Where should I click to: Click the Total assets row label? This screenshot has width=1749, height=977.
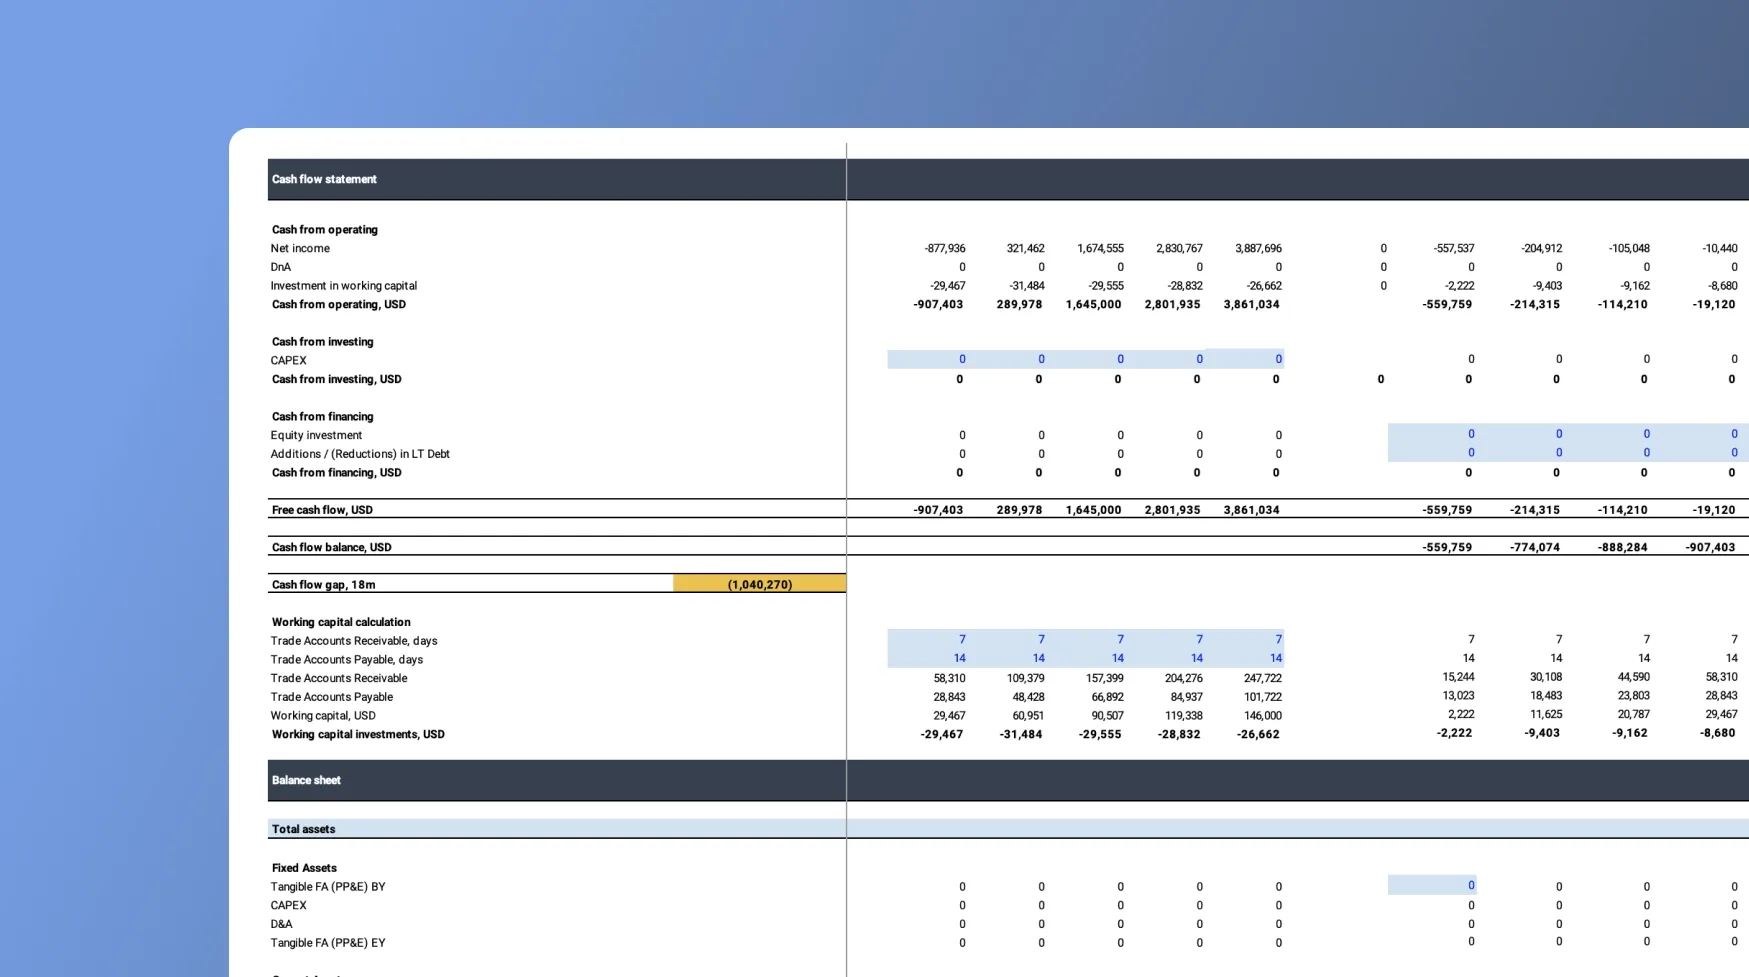303,830
